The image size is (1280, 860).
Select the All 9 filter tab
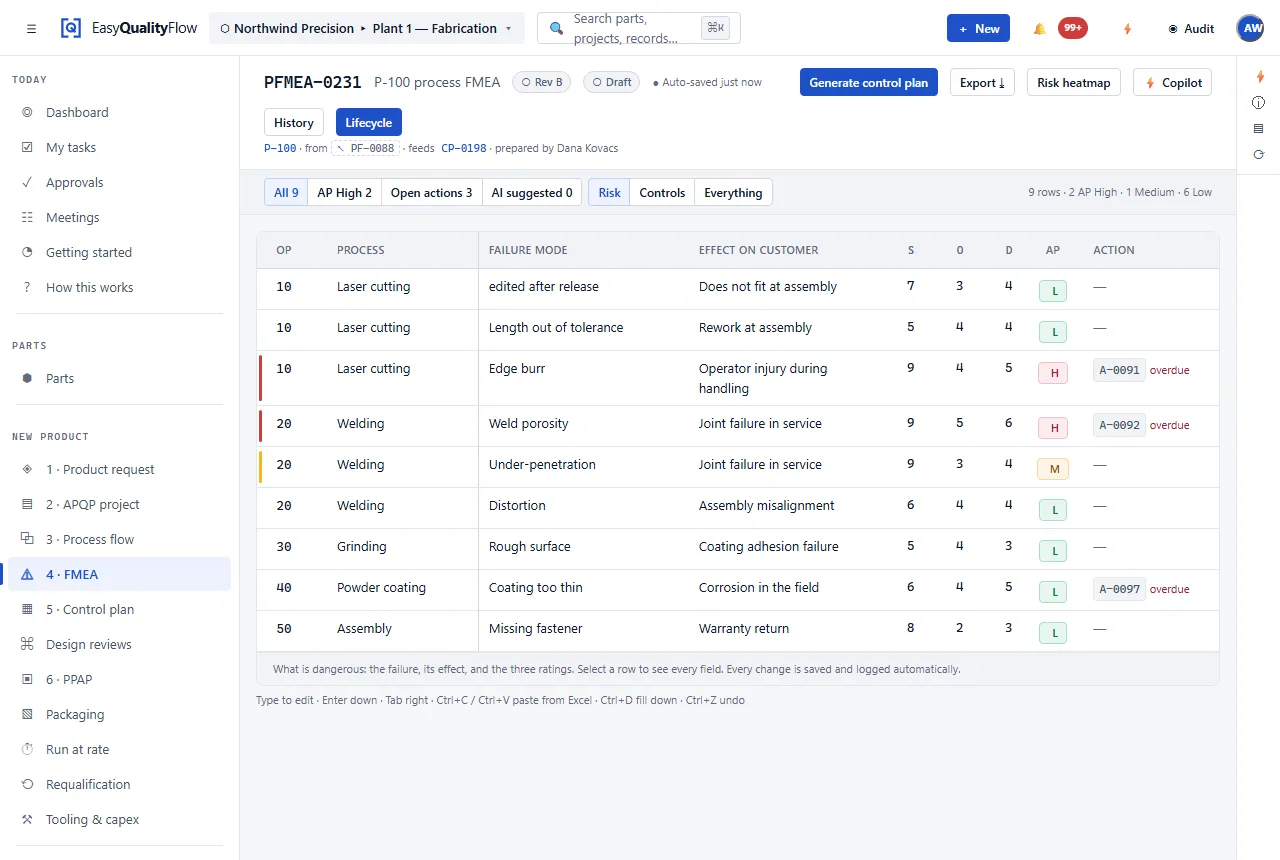(286, 193)
